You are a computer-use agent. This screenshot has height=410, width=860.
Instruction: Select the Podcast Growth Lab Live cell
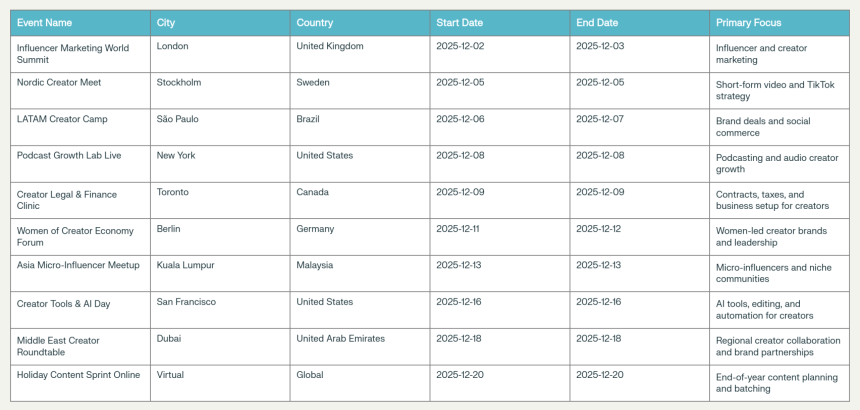[69, 156]
